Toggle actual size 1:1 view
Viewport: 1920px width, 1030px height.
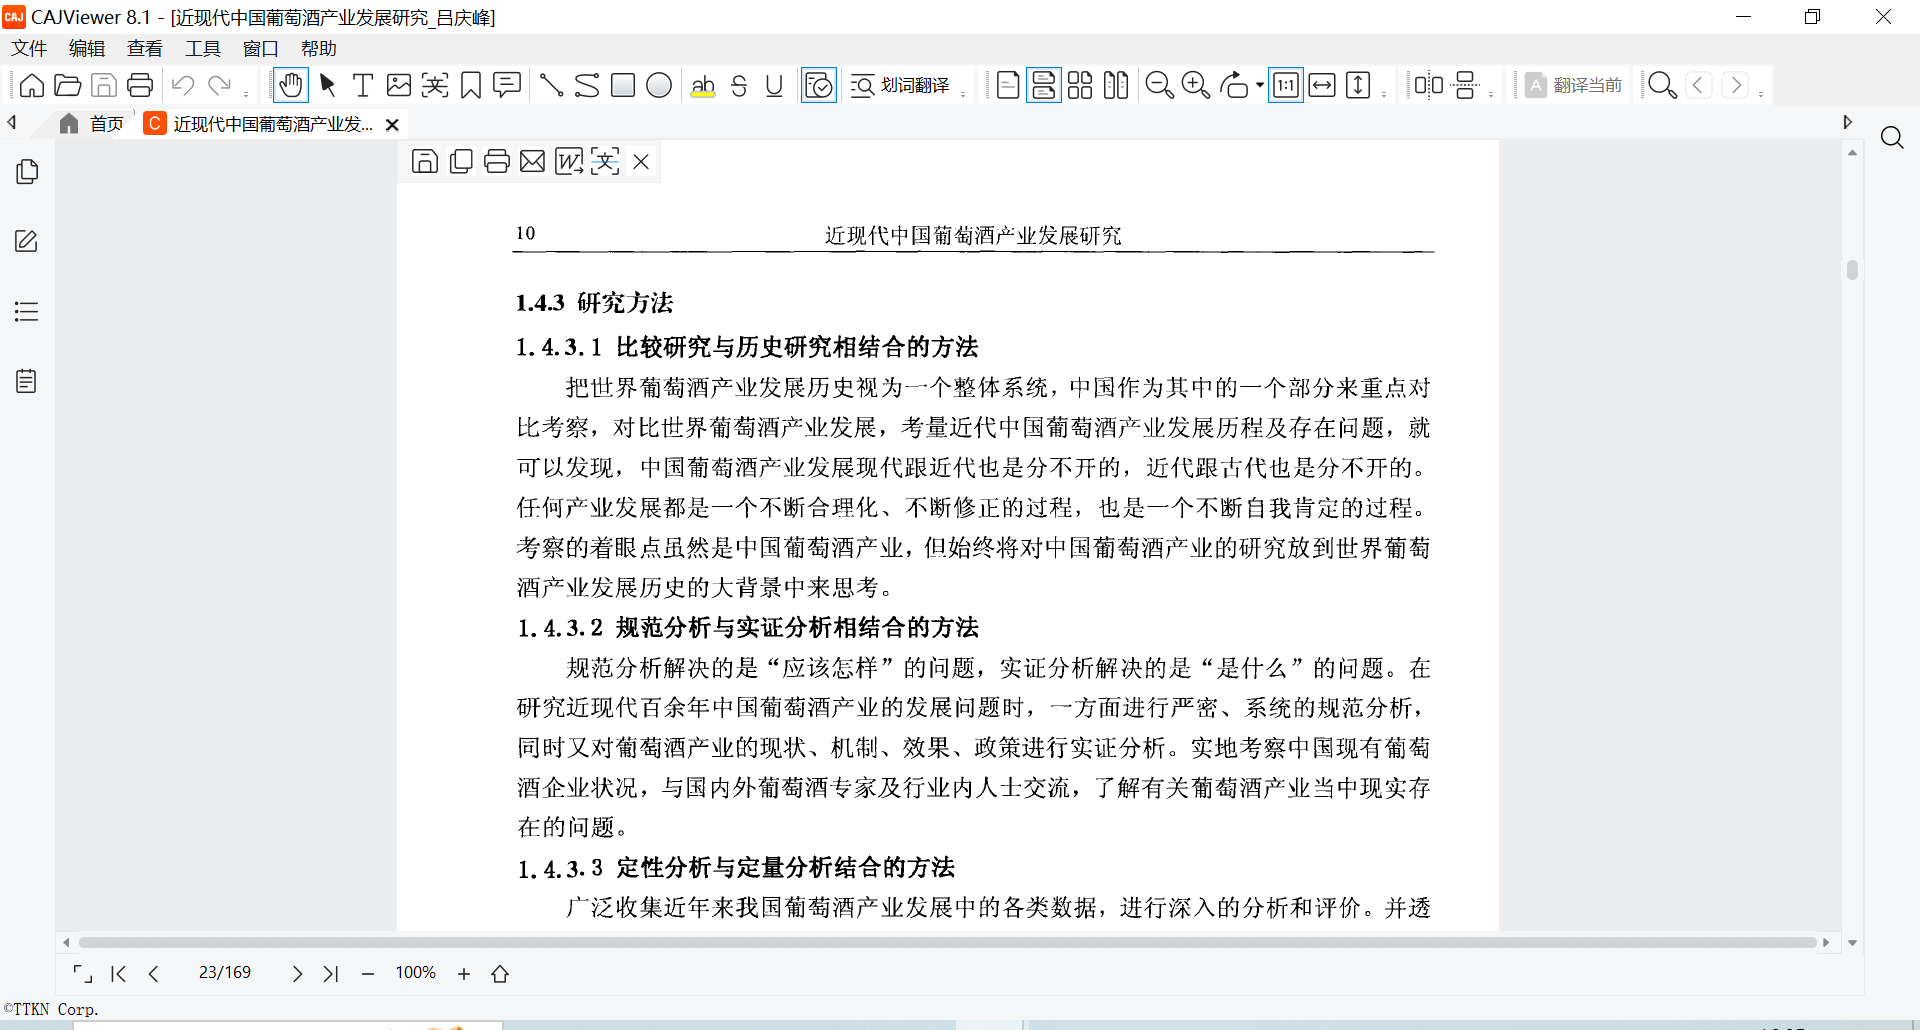[1286, 86]
